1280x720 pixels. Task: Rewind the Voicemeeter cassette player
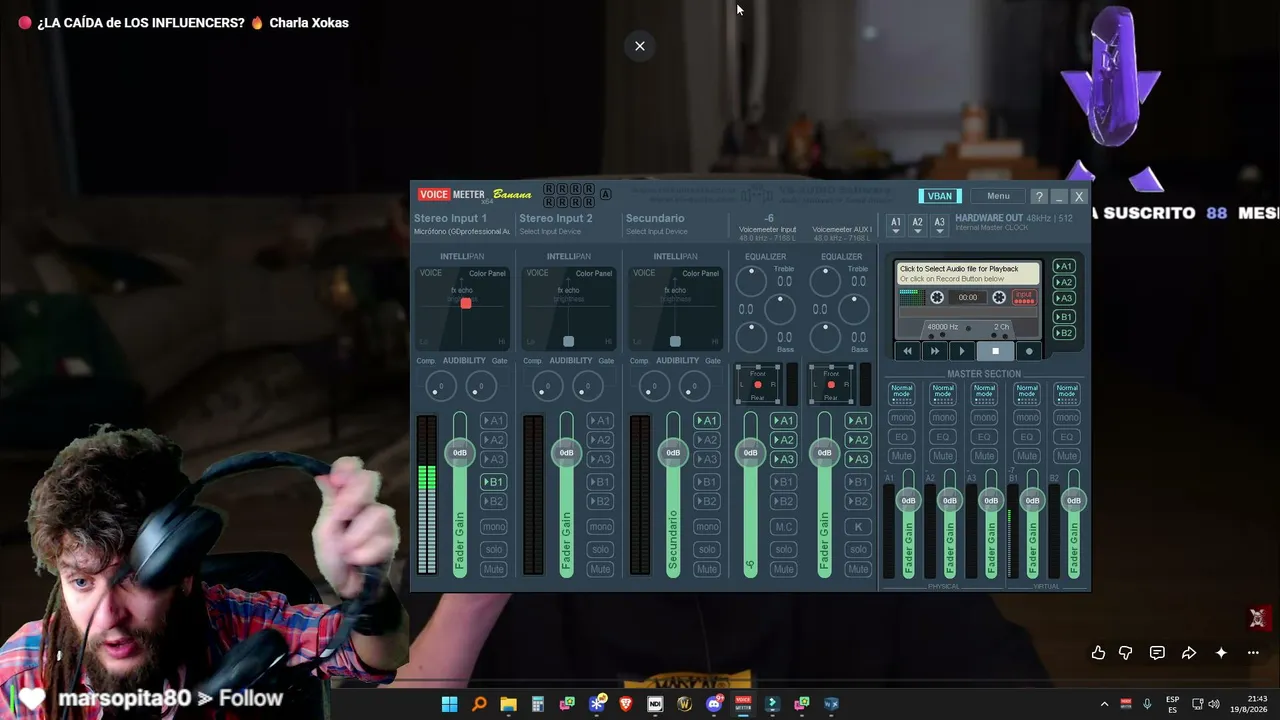coord(907,351)
